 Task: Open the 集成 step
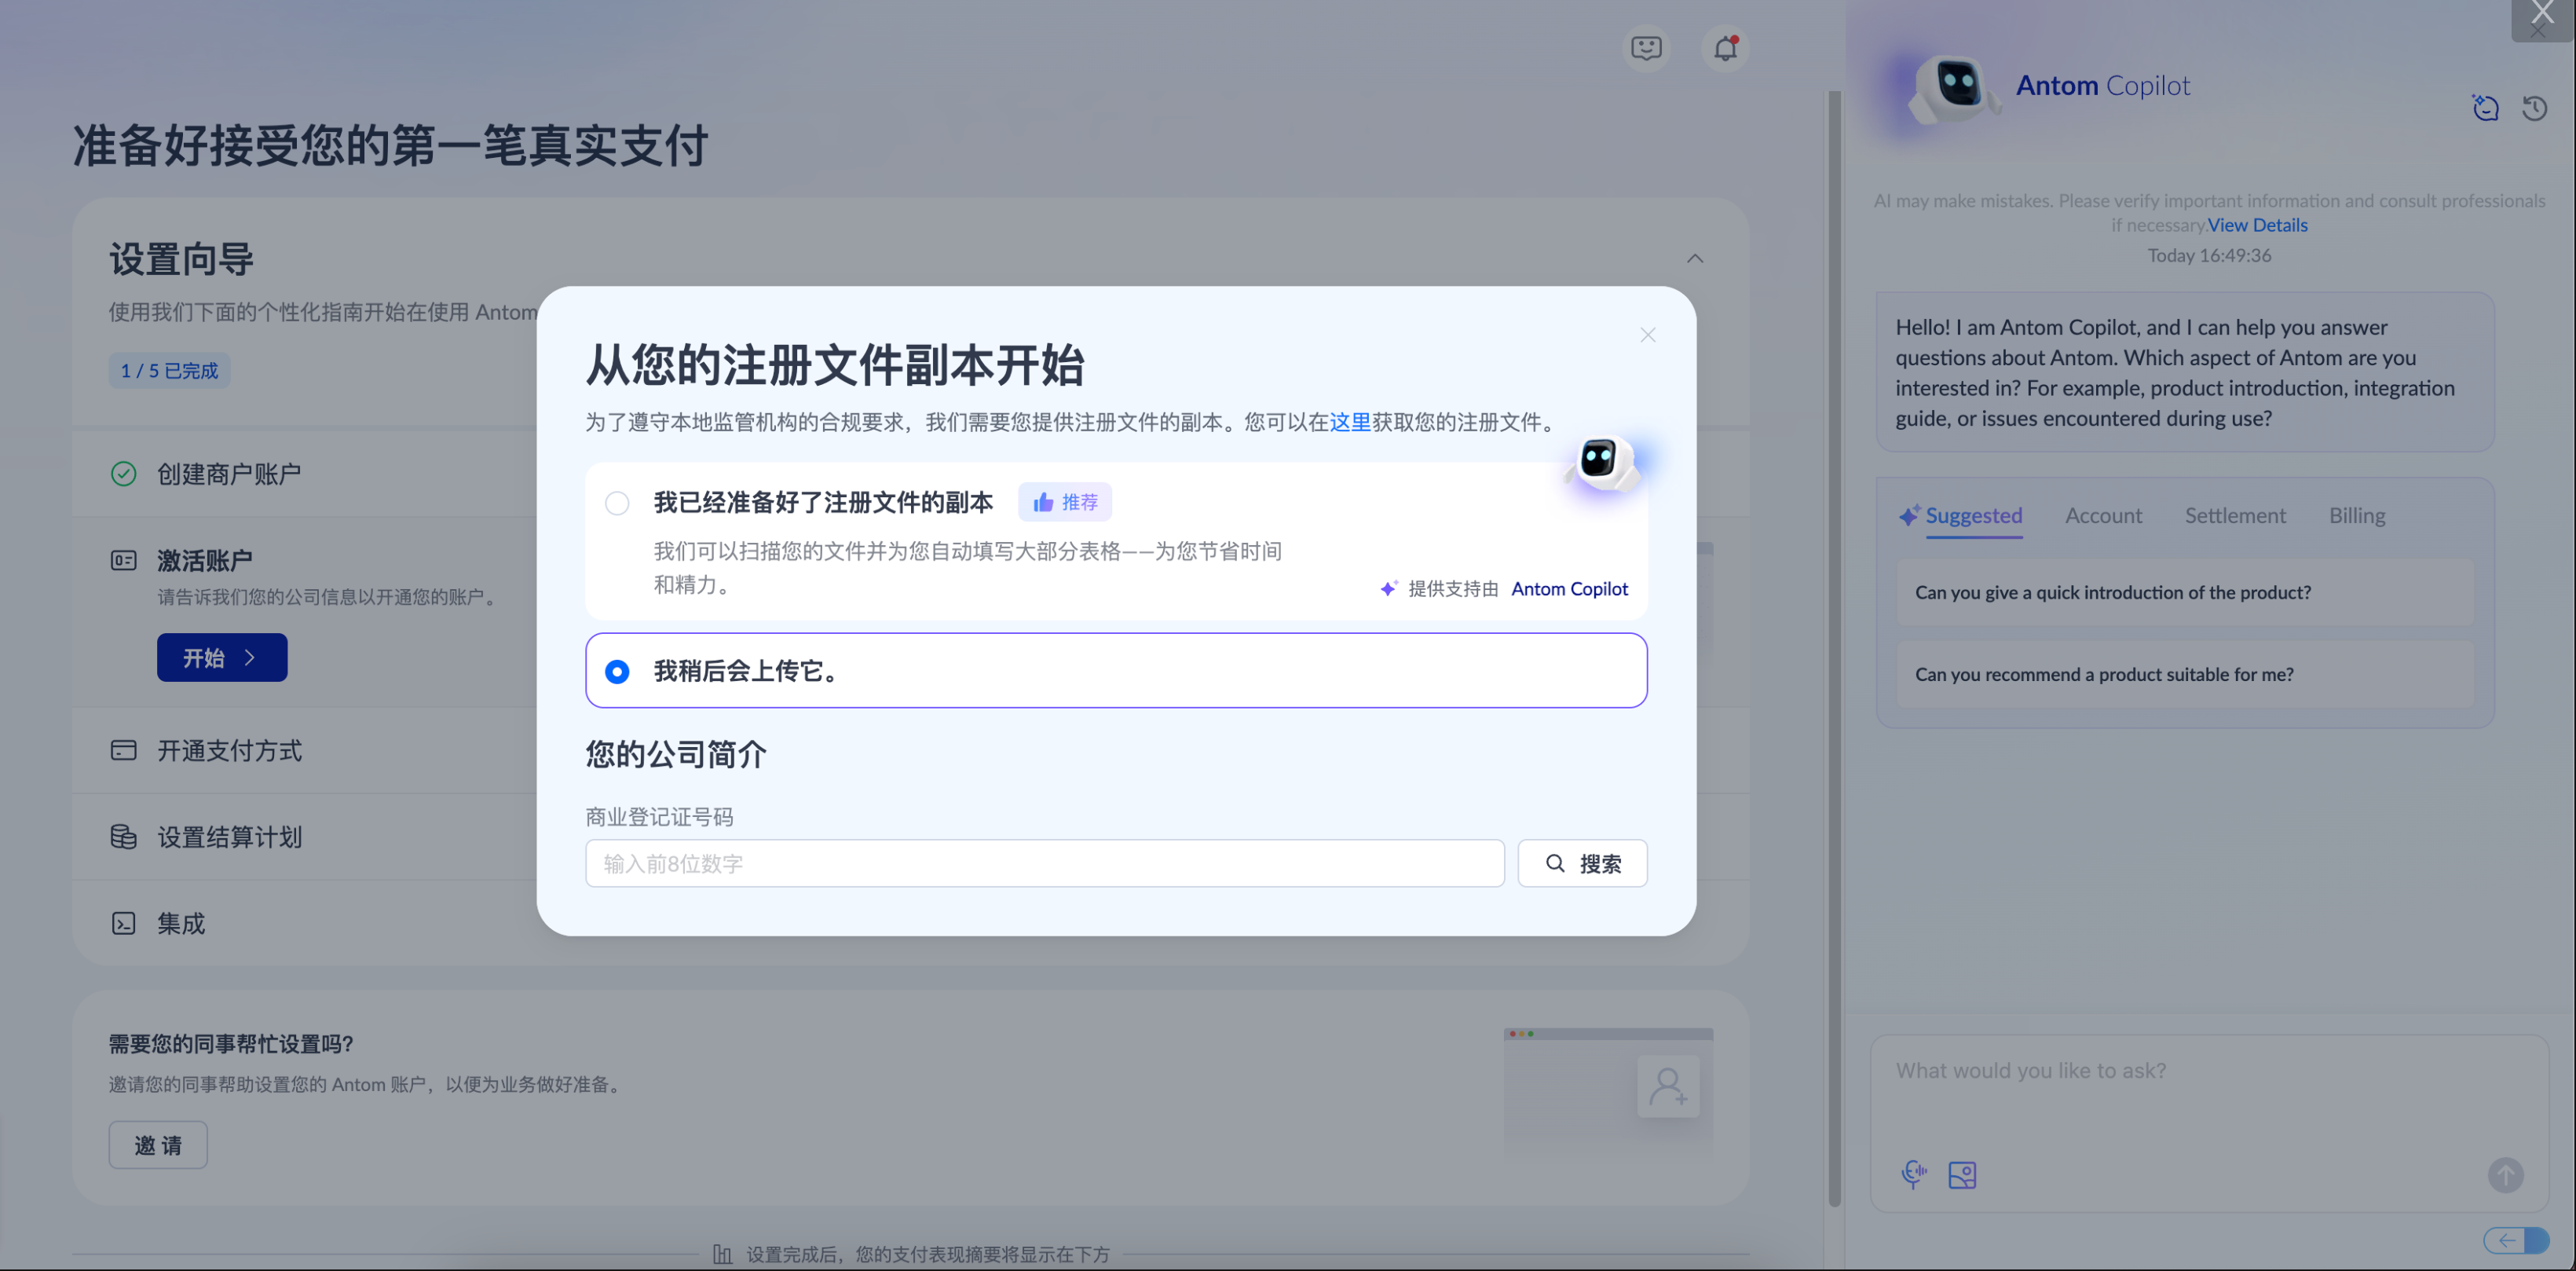[181, 923]
